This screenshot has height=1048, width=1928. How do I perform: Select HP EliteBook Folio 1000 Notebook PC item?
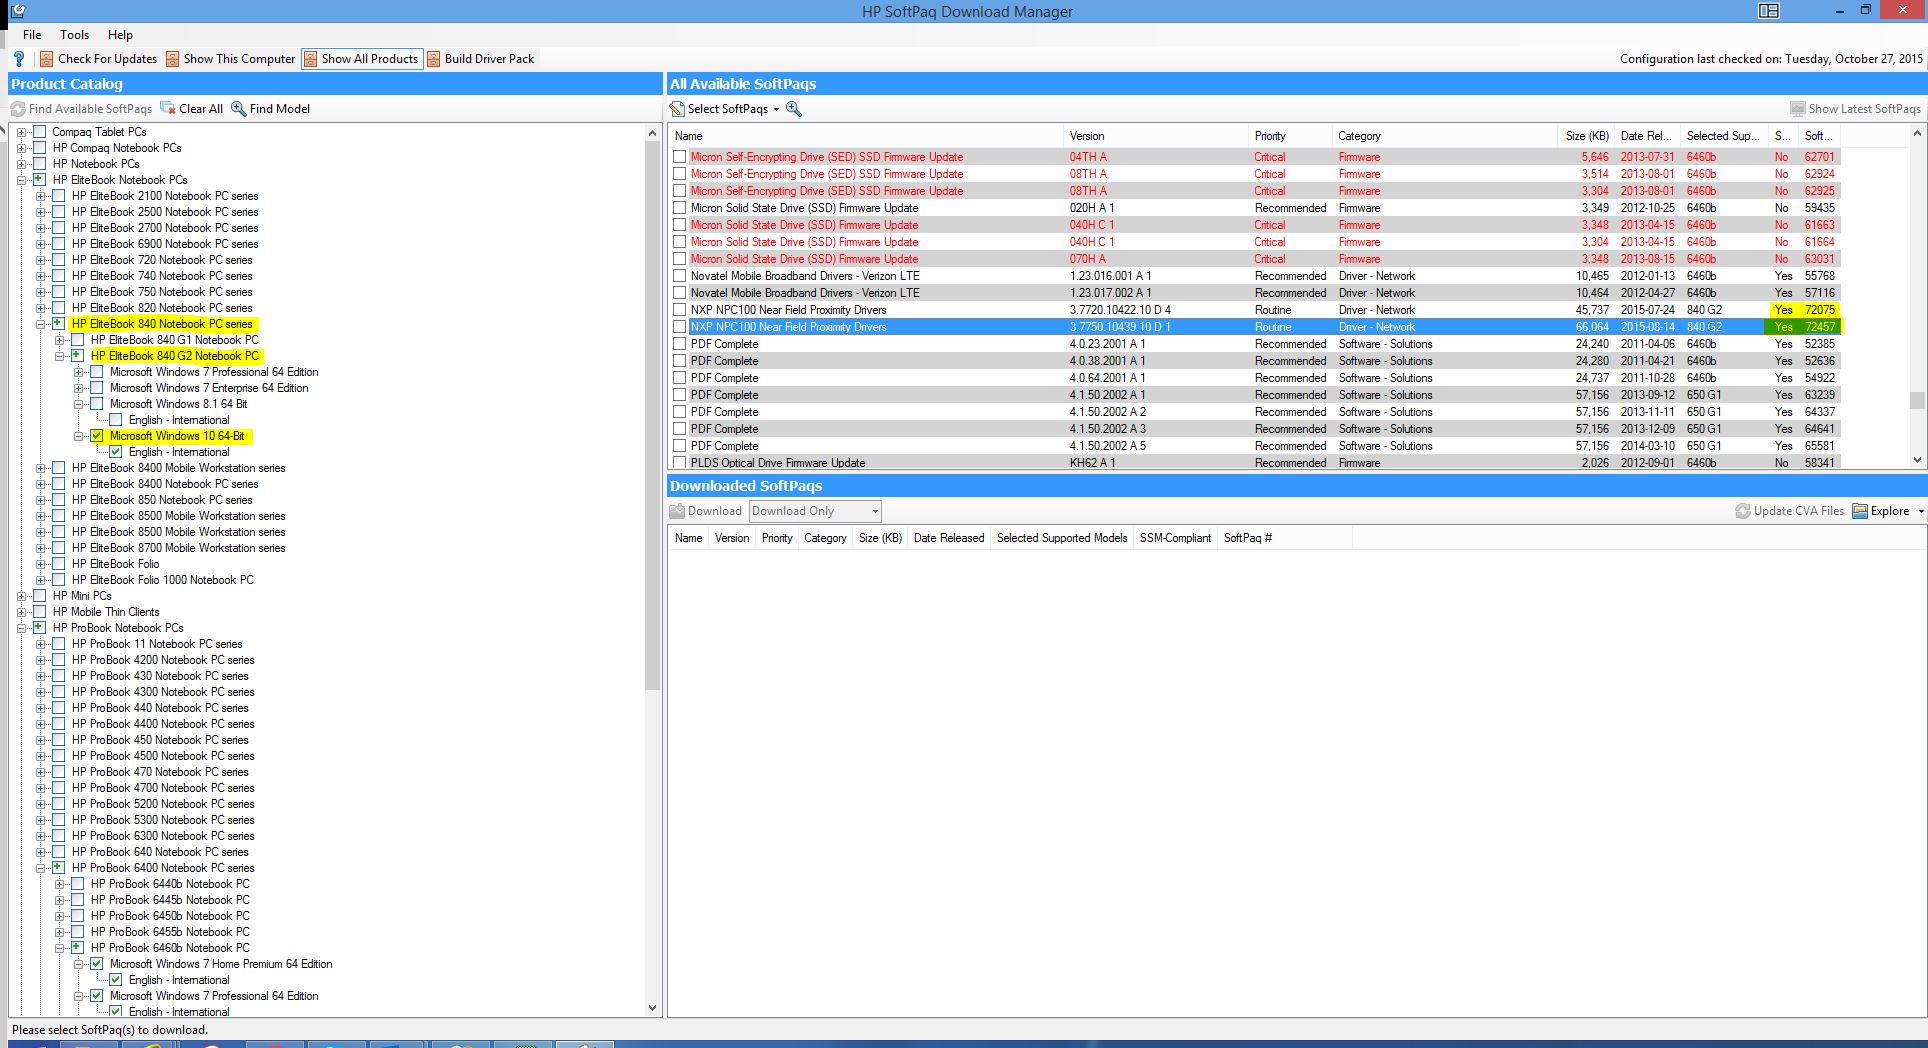(x=163, y=580)
